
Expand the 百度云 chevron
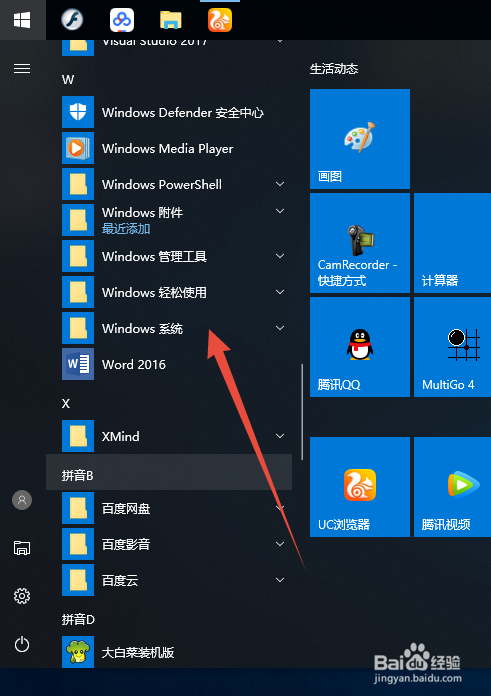pyautogui.click(x=280, y=580)
